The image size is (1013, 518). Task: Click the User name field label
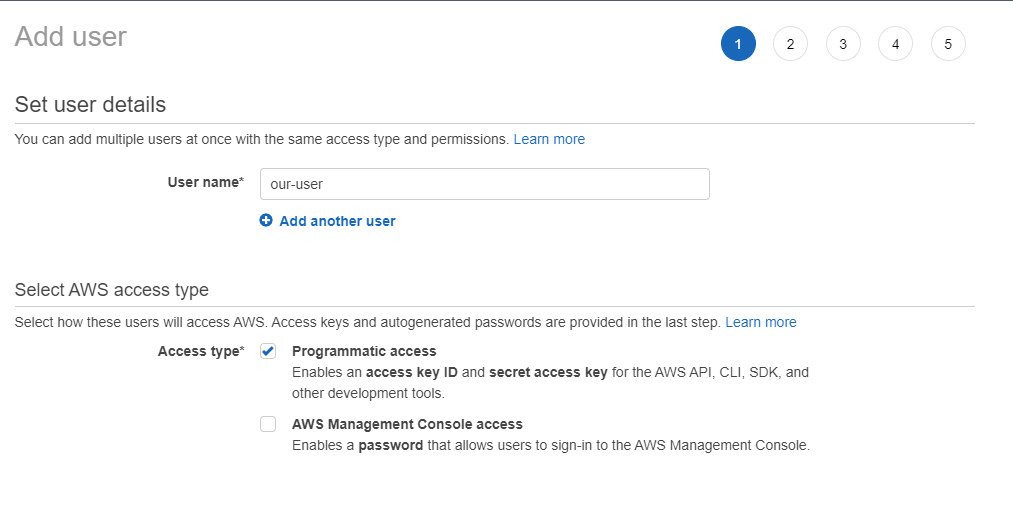[x=205, y=182]
